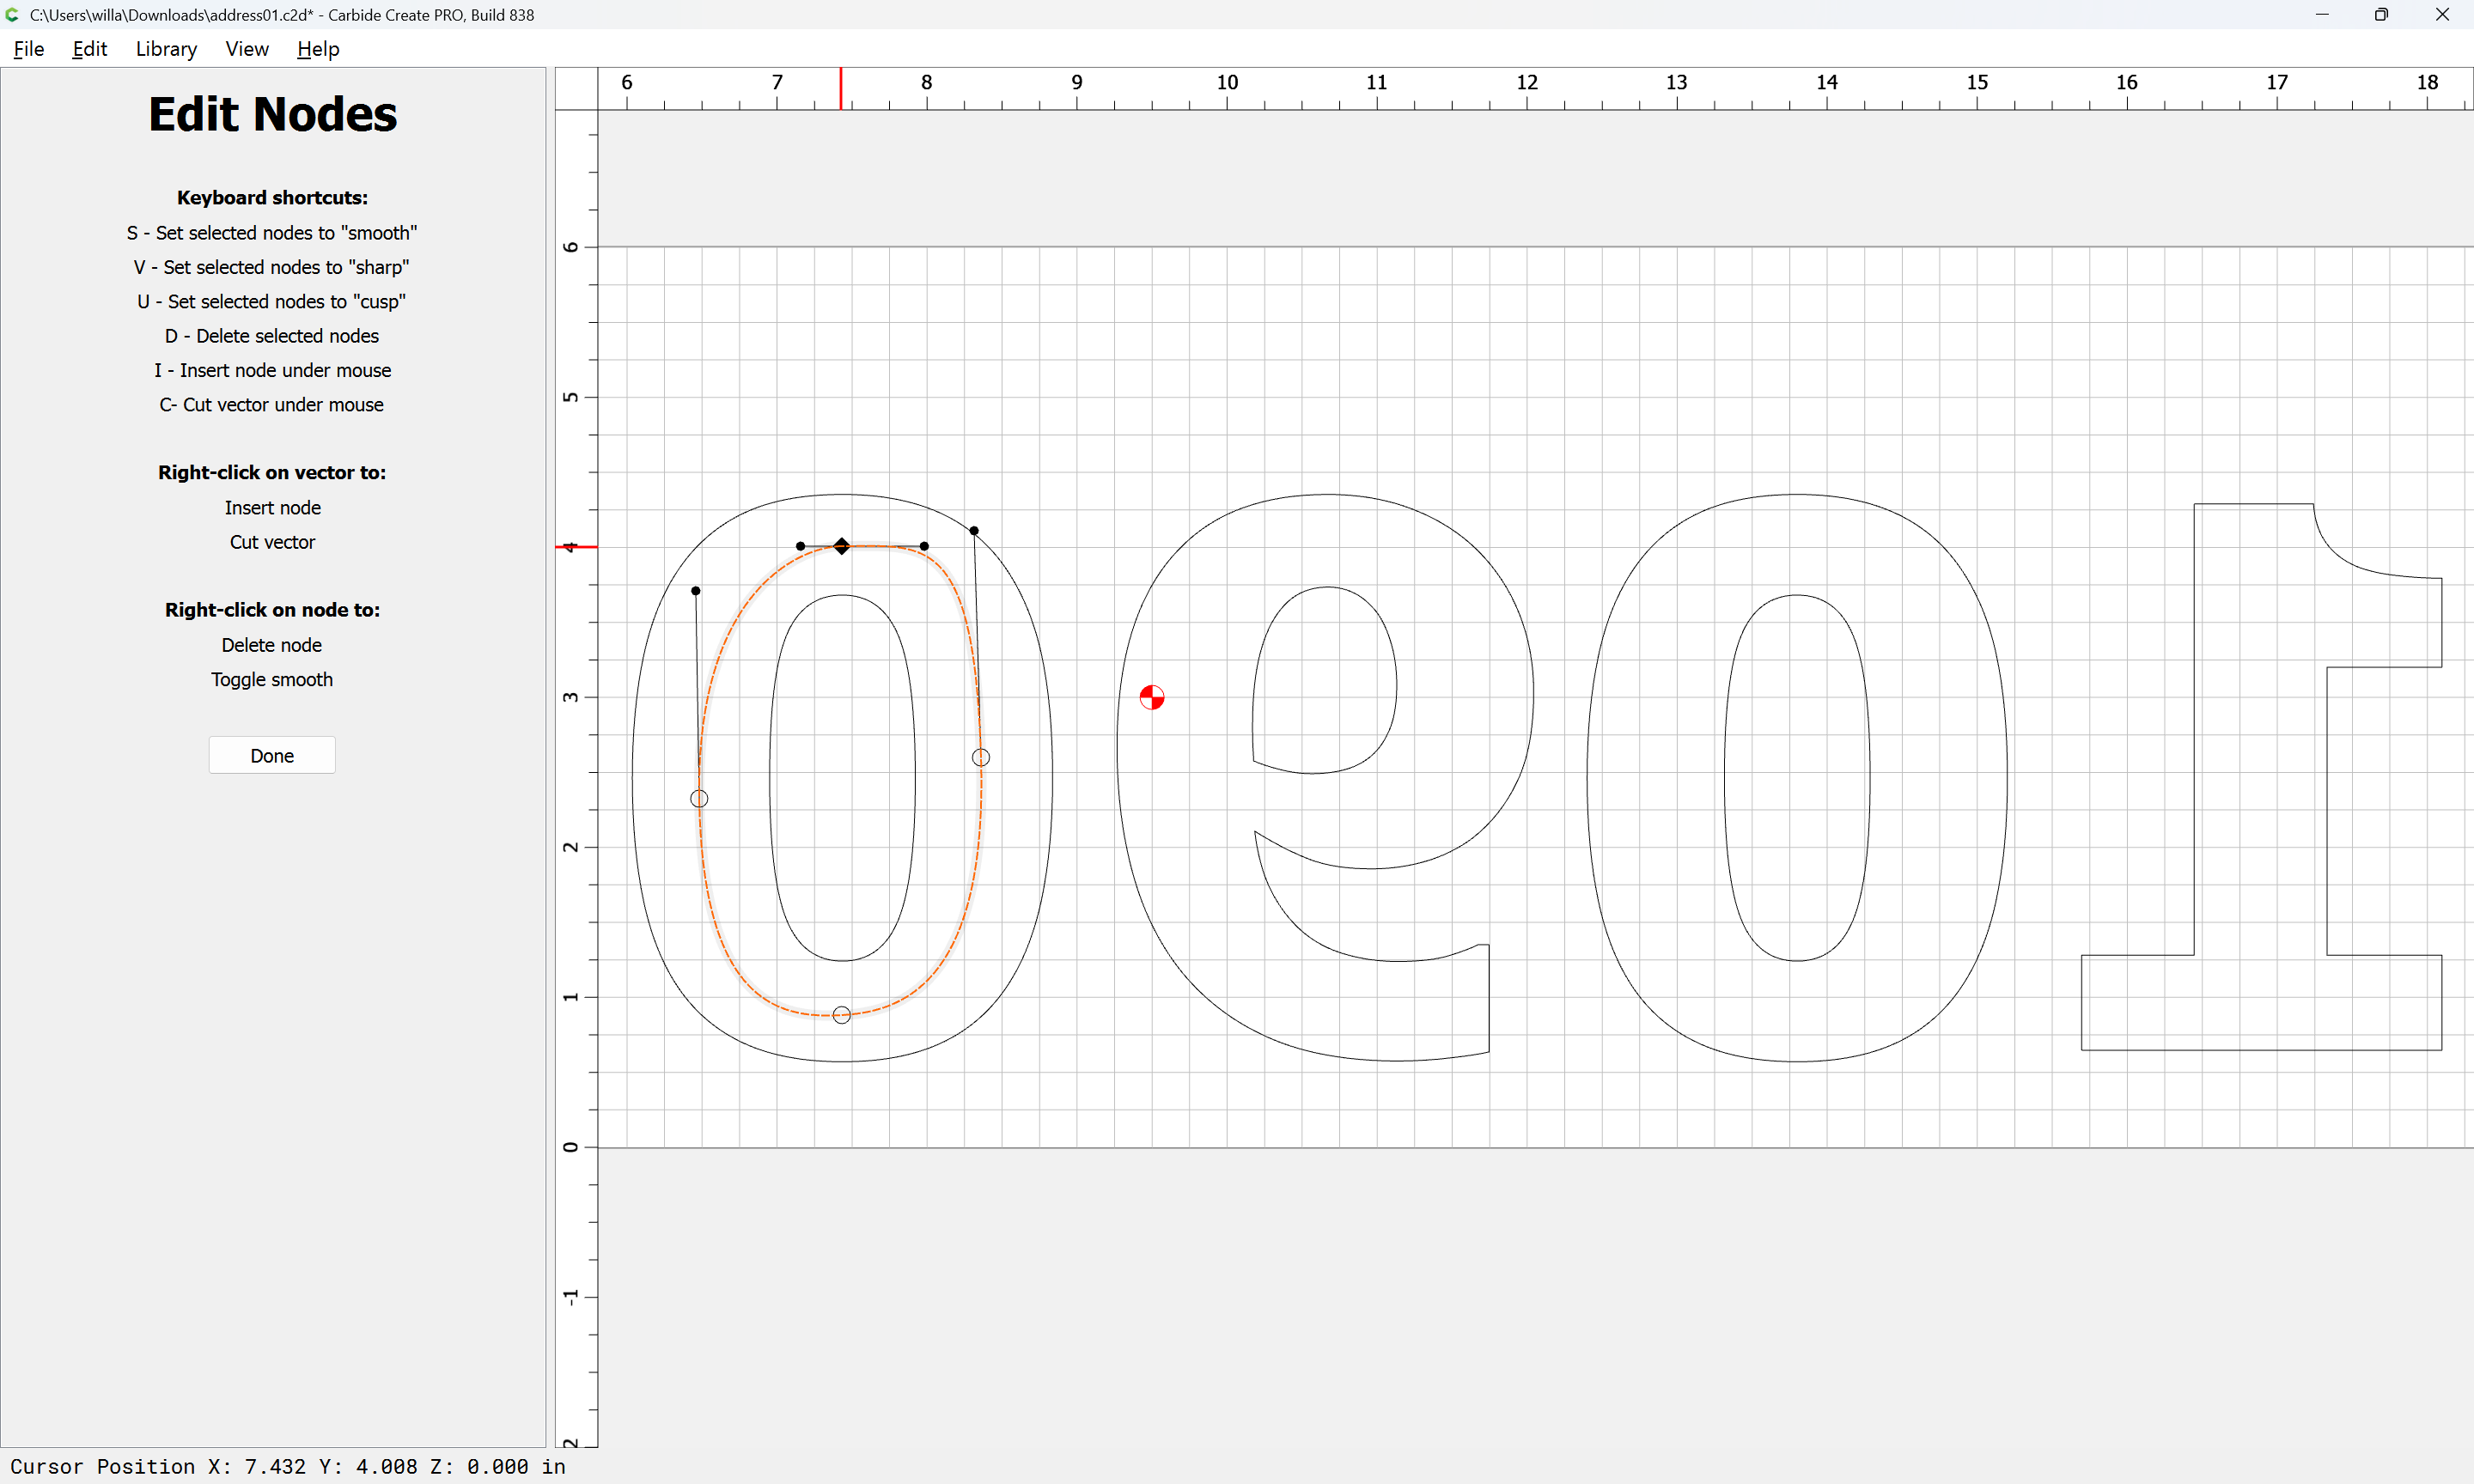2474x1484 pixels.
Task: Click the red origin marker on canvas
Action: [x=1152, y=697]
